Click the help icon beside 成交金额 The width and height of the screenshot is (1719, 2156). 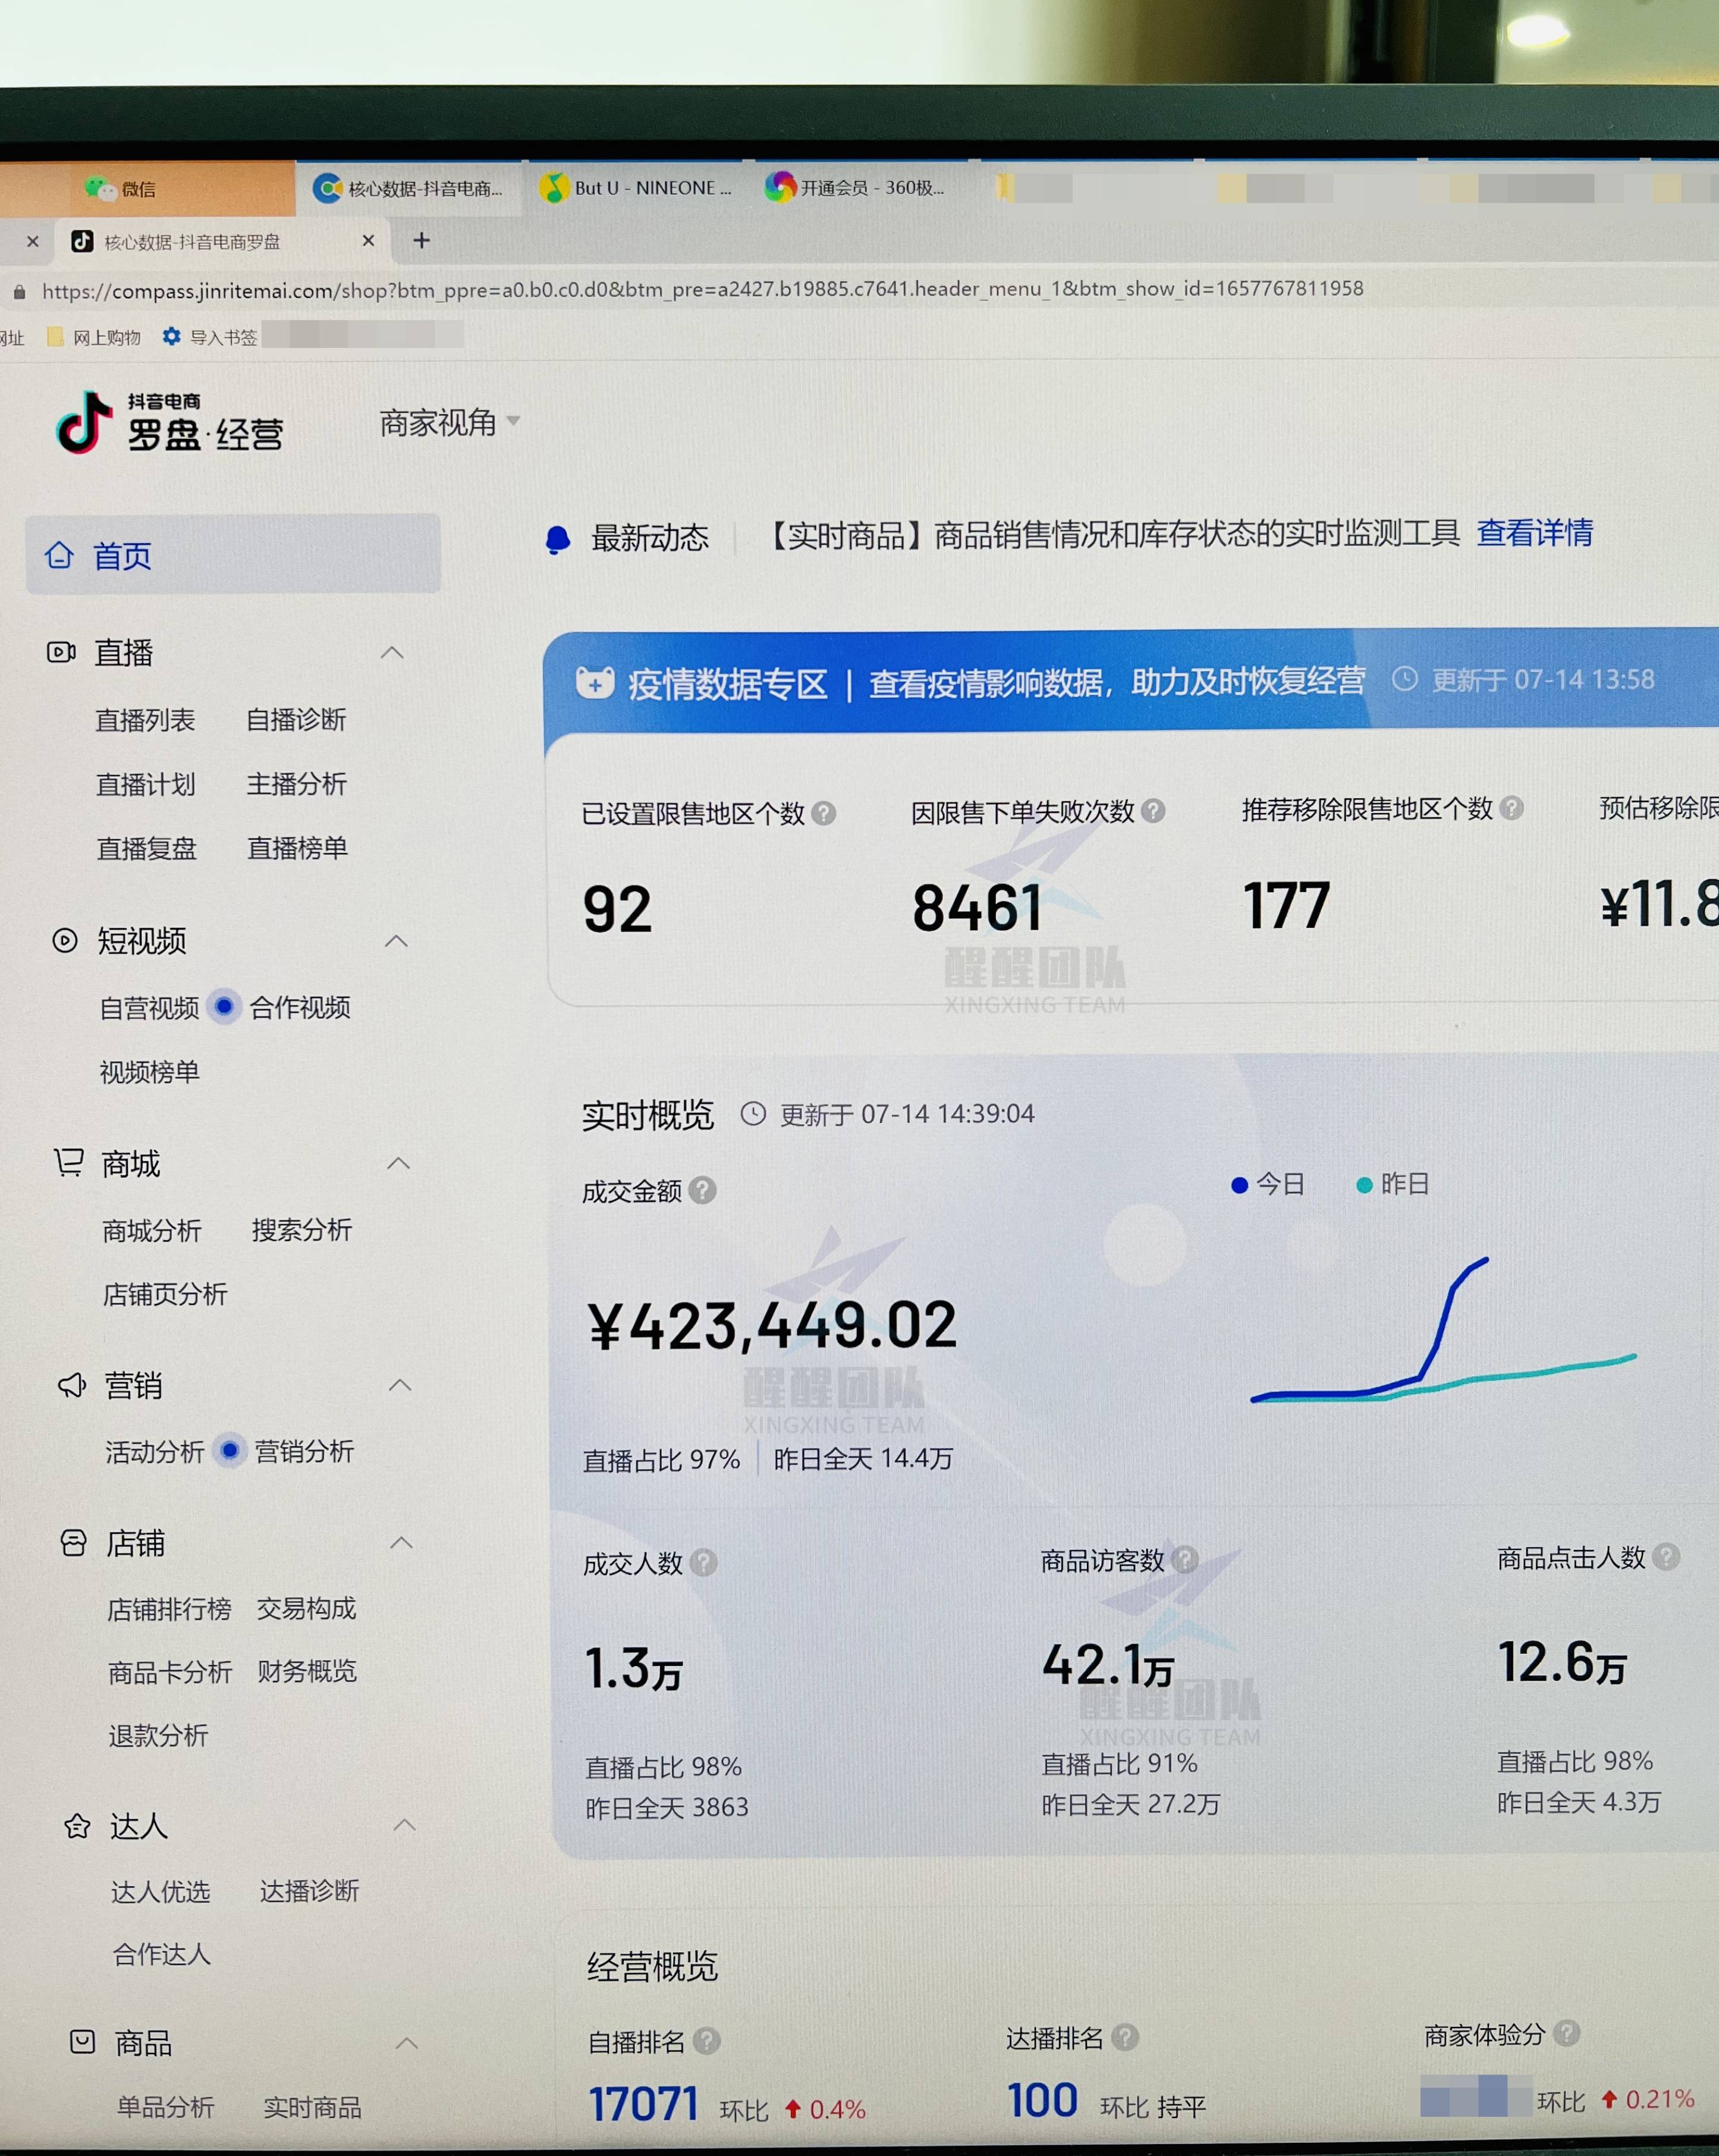pos(702,1190)
